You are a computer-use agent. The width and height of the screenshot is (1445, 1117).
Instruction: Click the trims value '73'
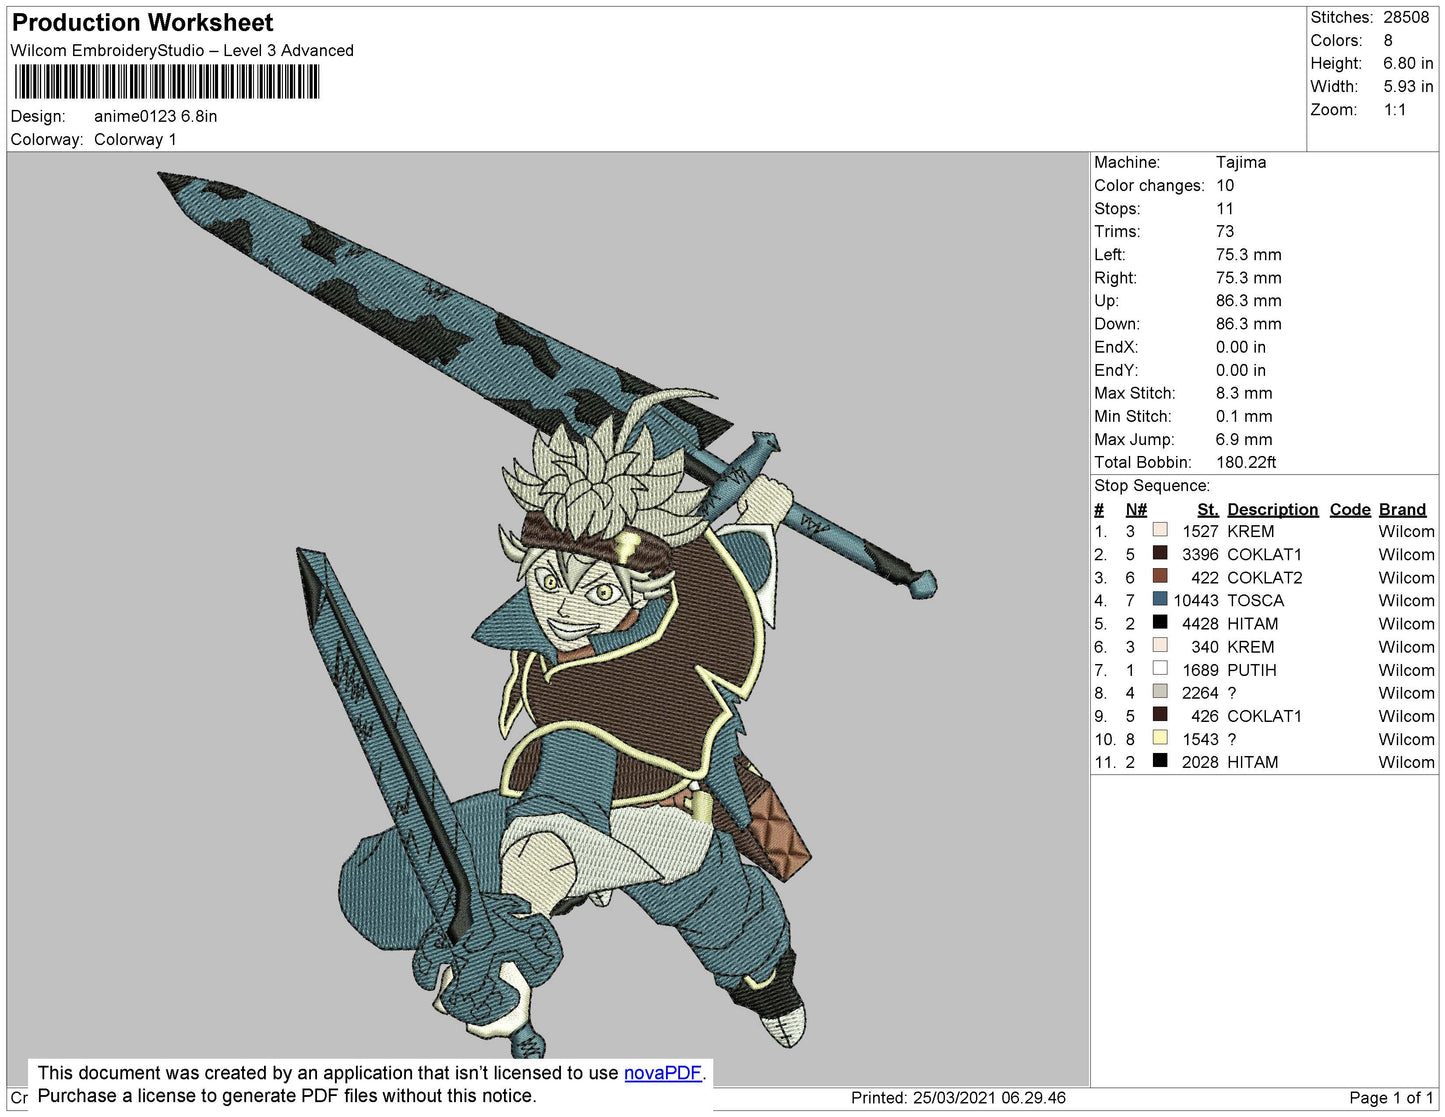click(x=1225, y=232)
